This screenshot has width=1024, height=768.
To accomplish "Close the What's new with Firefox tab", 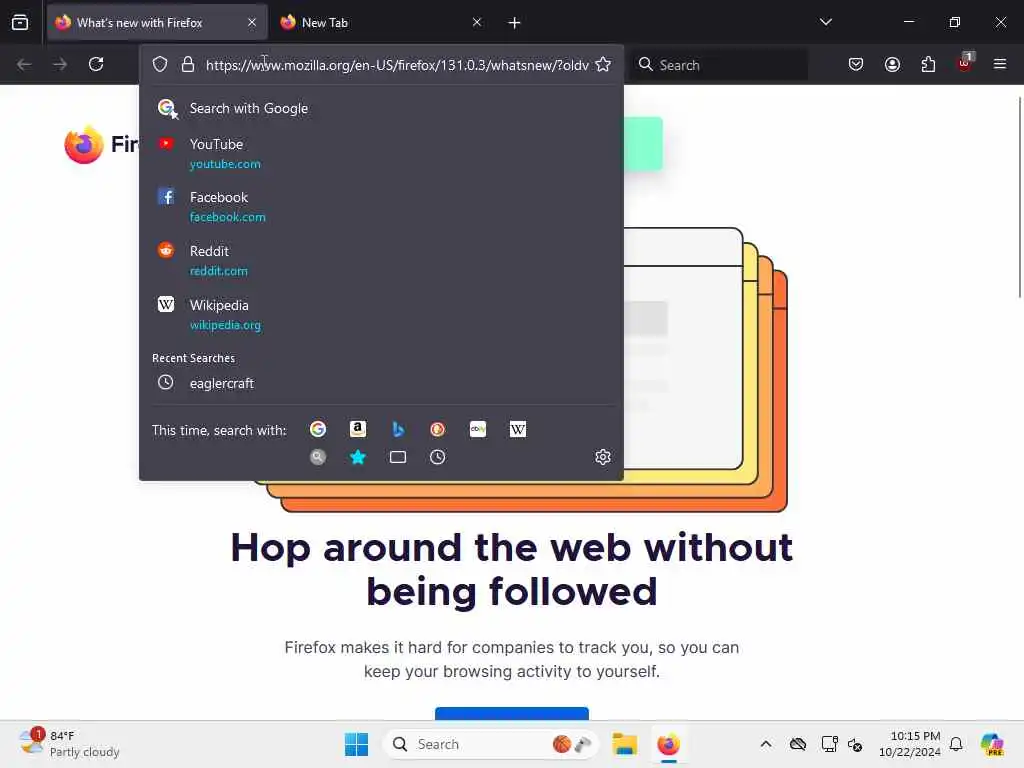I will coord(252,23).
